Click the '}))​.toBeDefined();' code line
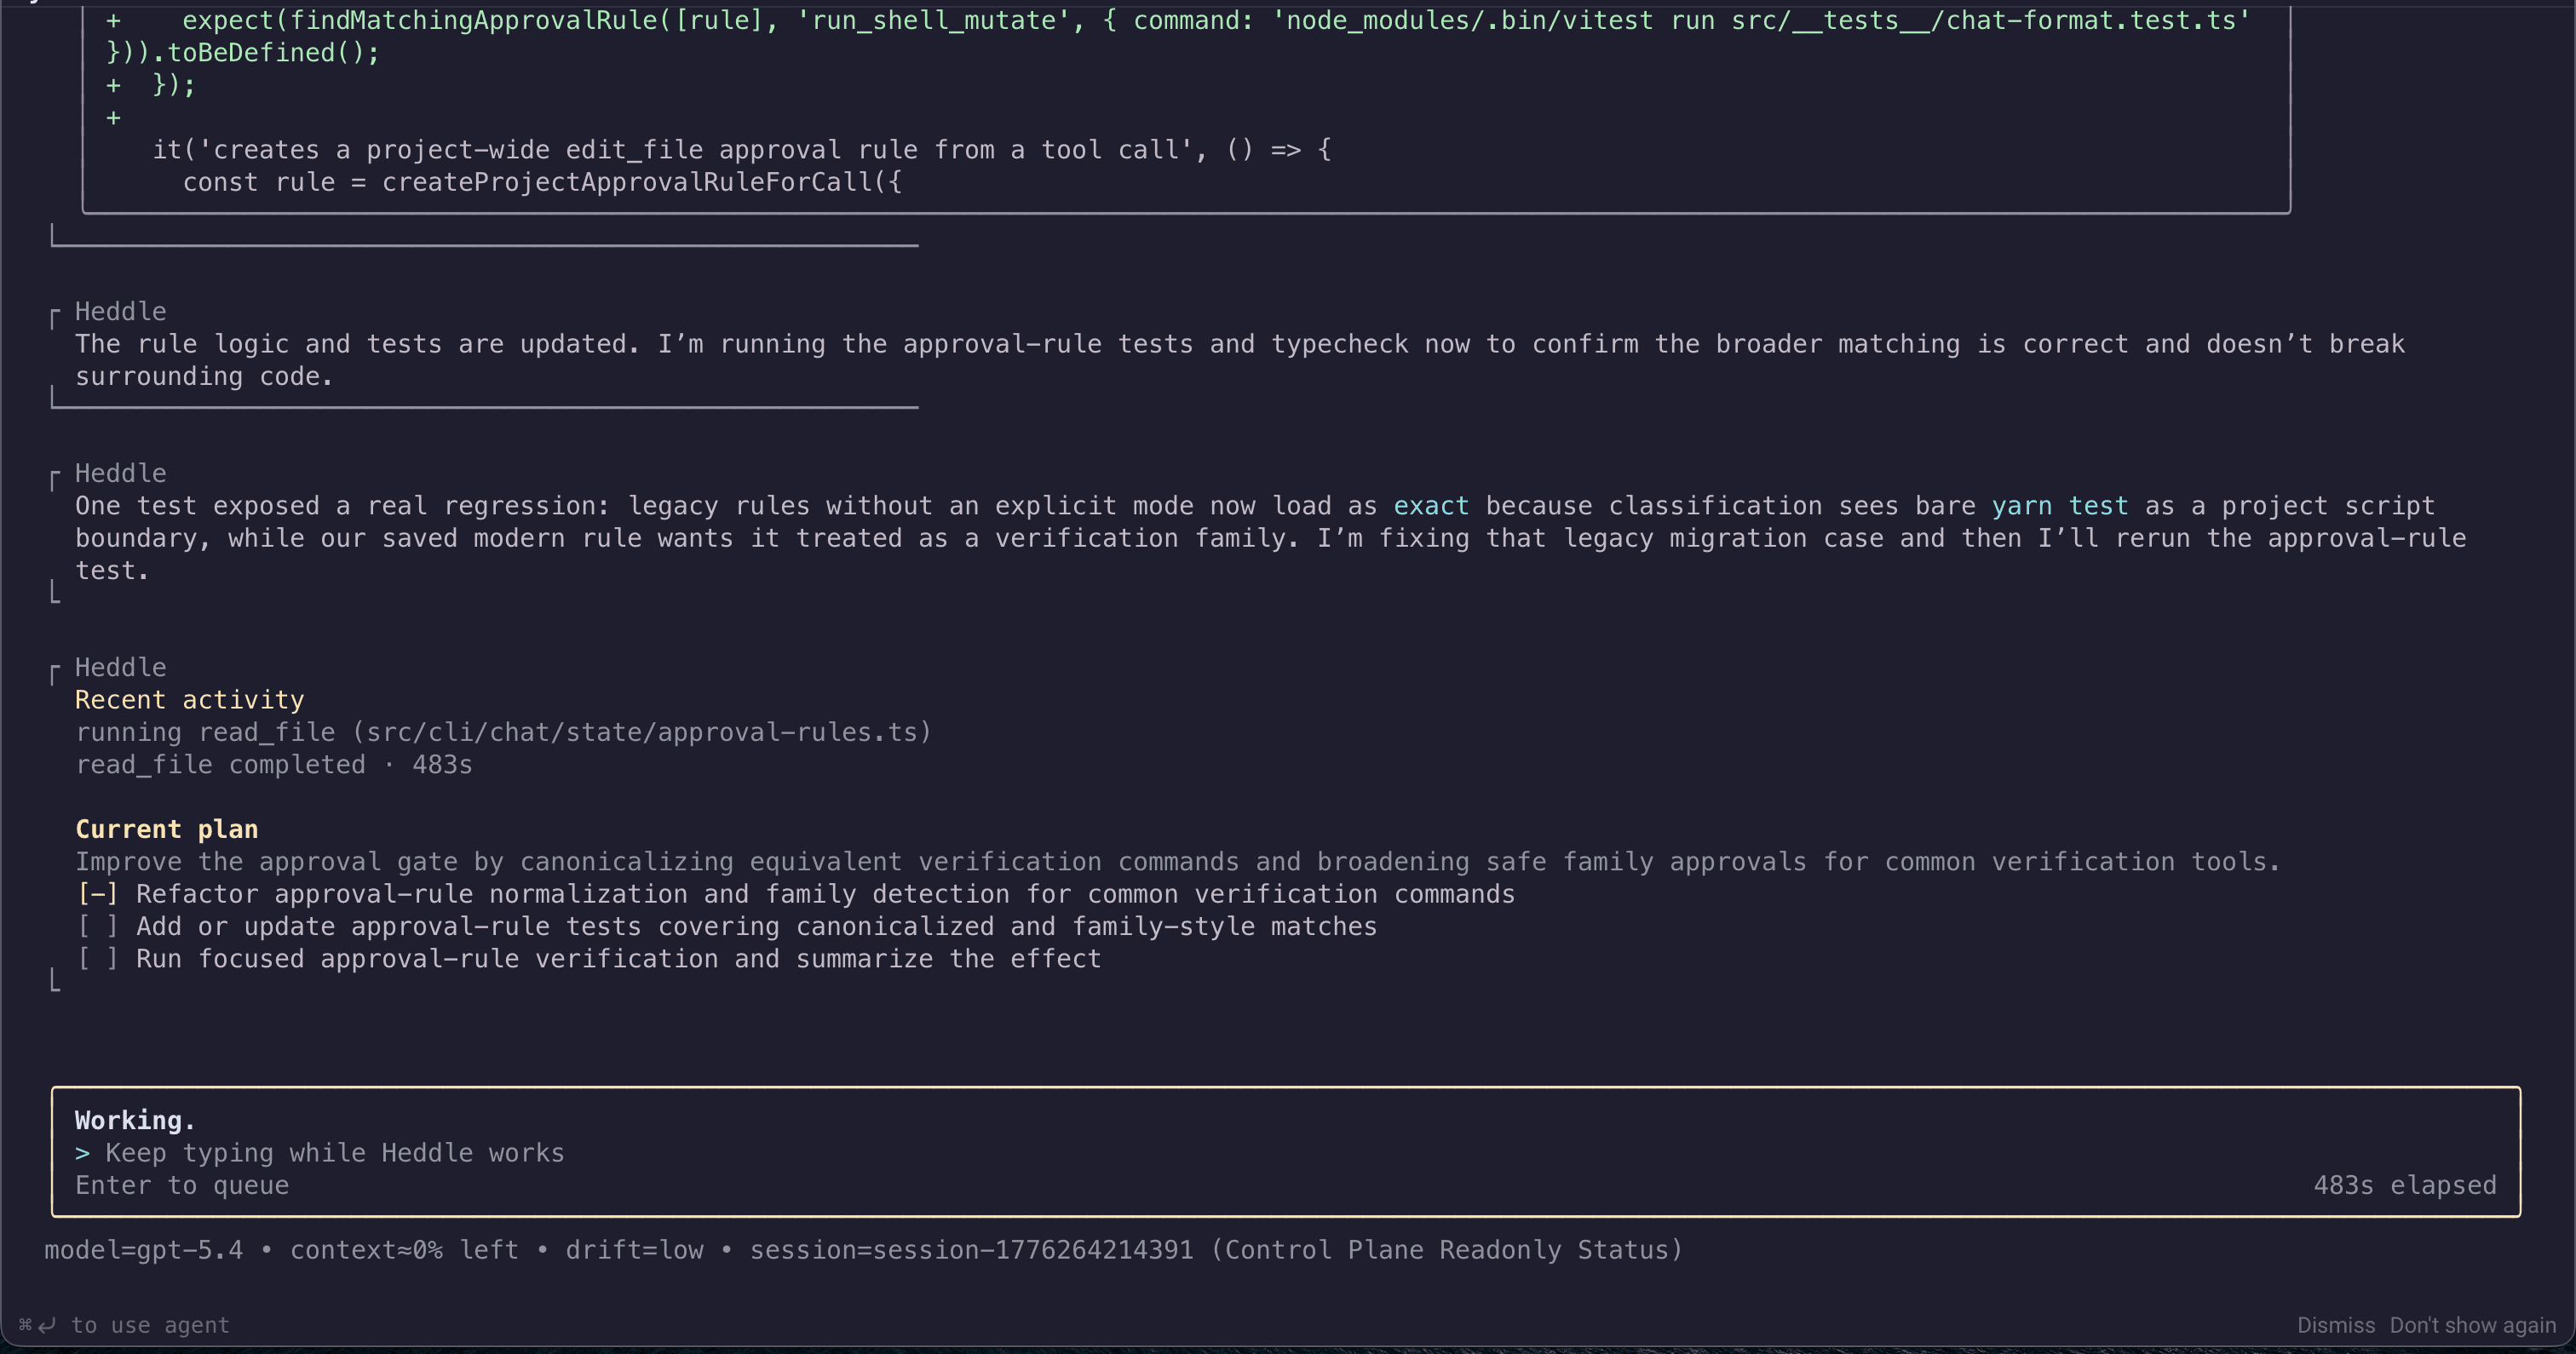The height and width of the screenshot is (1354, 2576). tap(243, 53)
